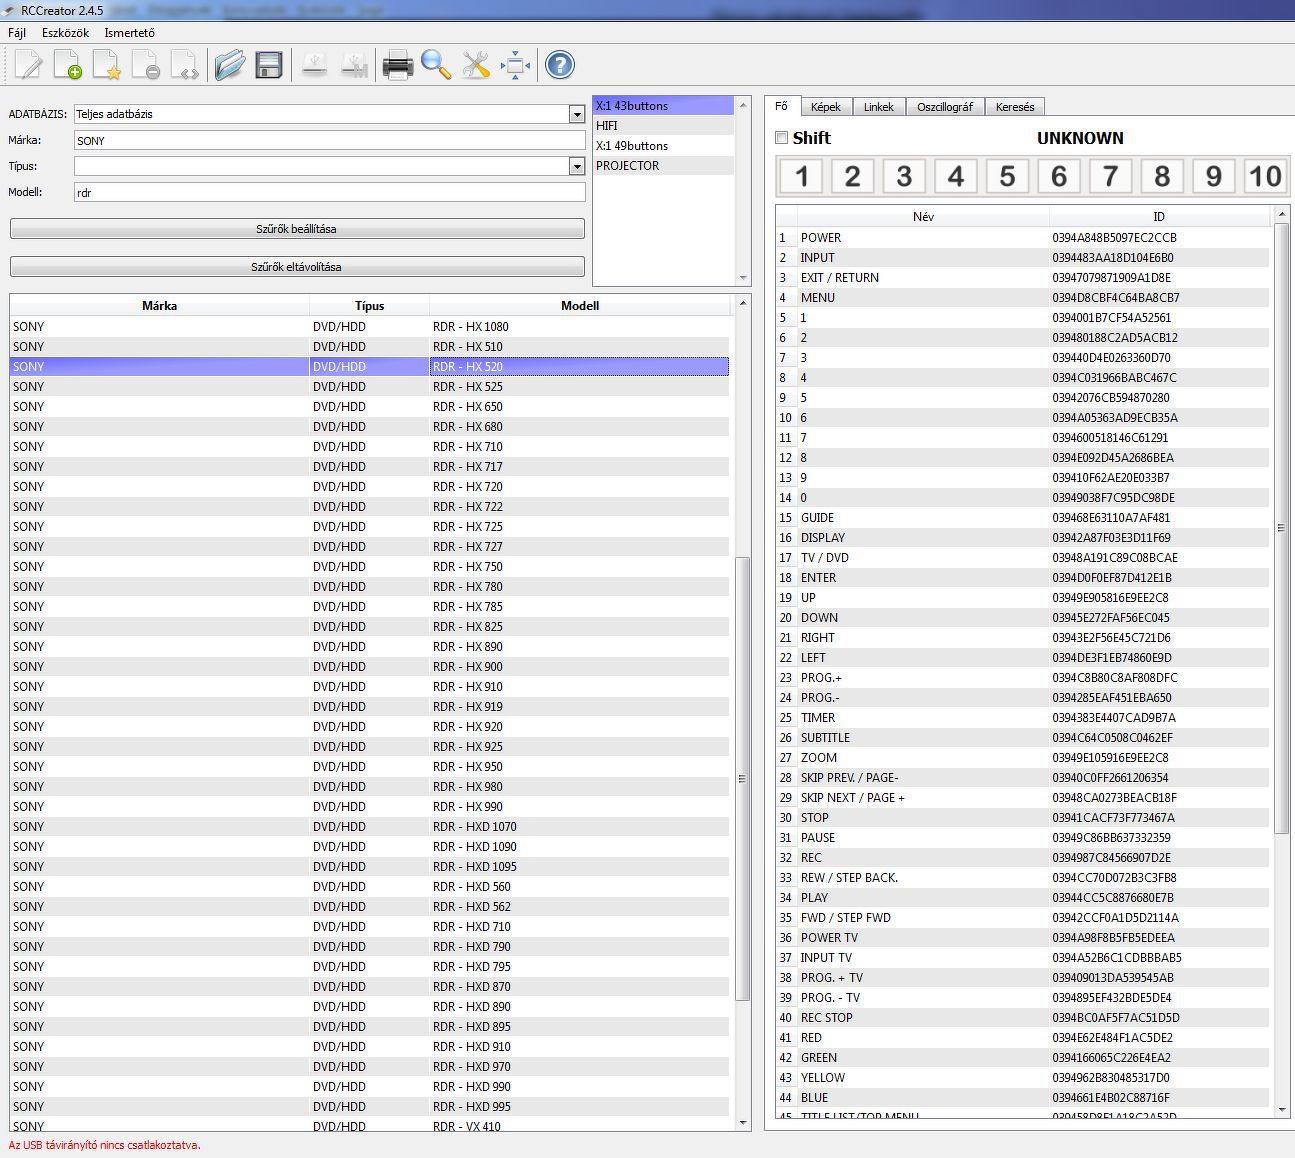The image size is (1295, 1158).
Task: Click the remove document minus icon
Action: (146, 66)
